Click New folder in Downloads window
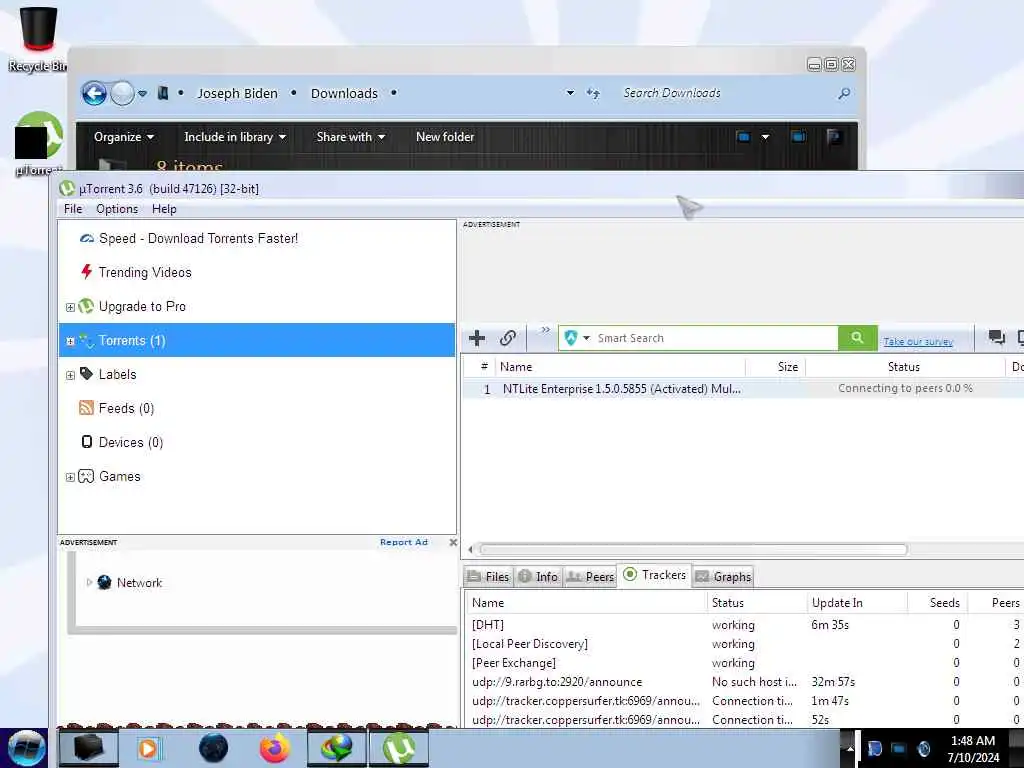Viewport: 1024px width, 768px height. click(x=445, y=136)
